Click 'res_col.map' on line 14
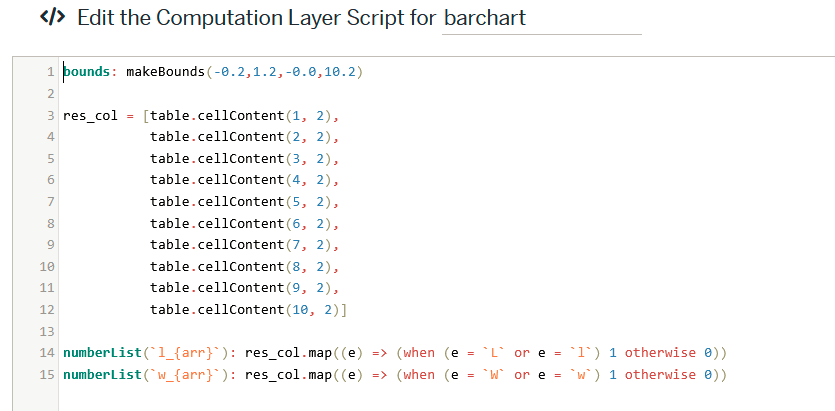Image resolution: width=835 pixels, height=411 pixels. click(289, 353)
